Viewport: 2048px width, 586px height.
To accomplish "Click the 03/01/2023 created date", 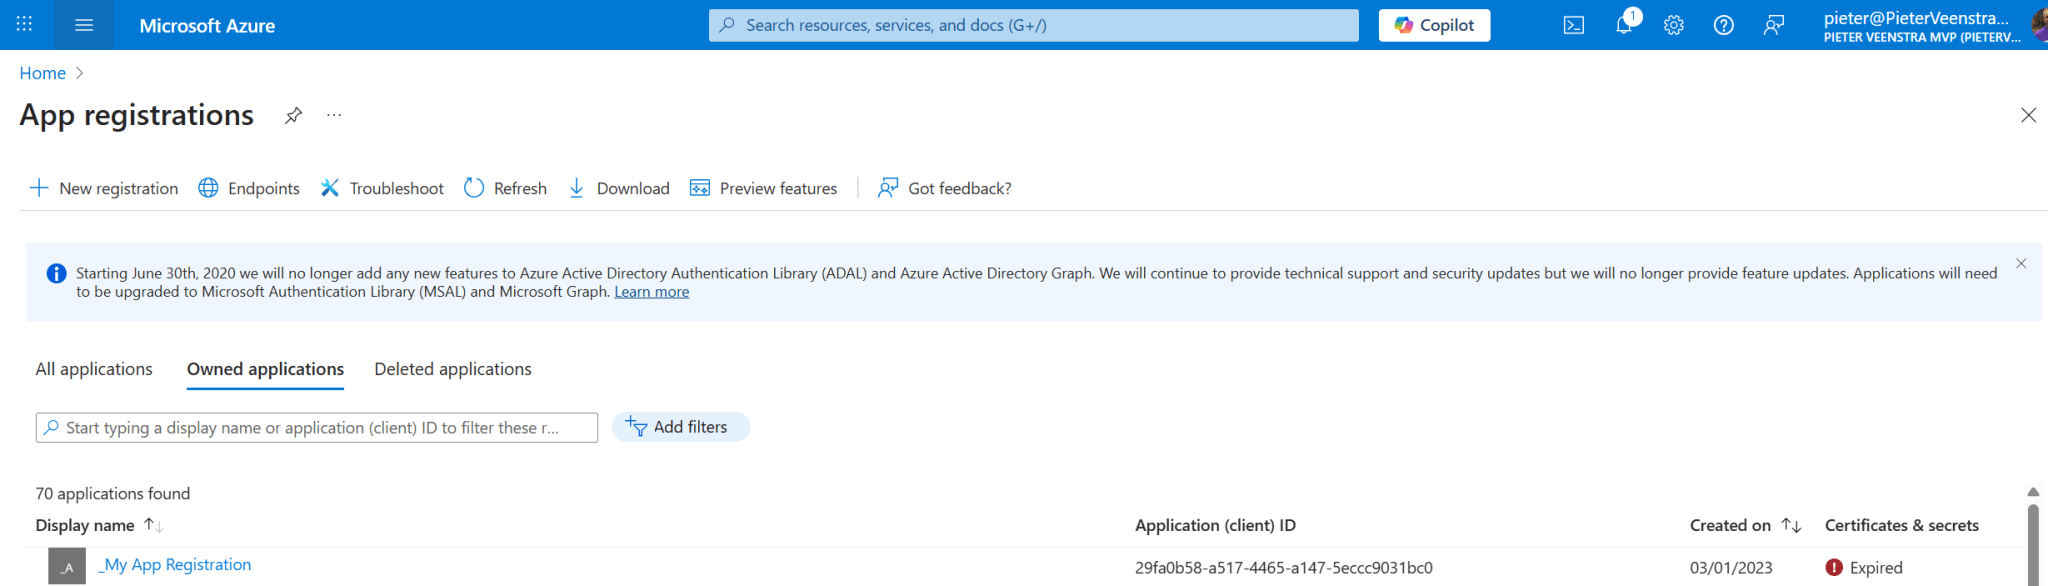I will 1731,568.
